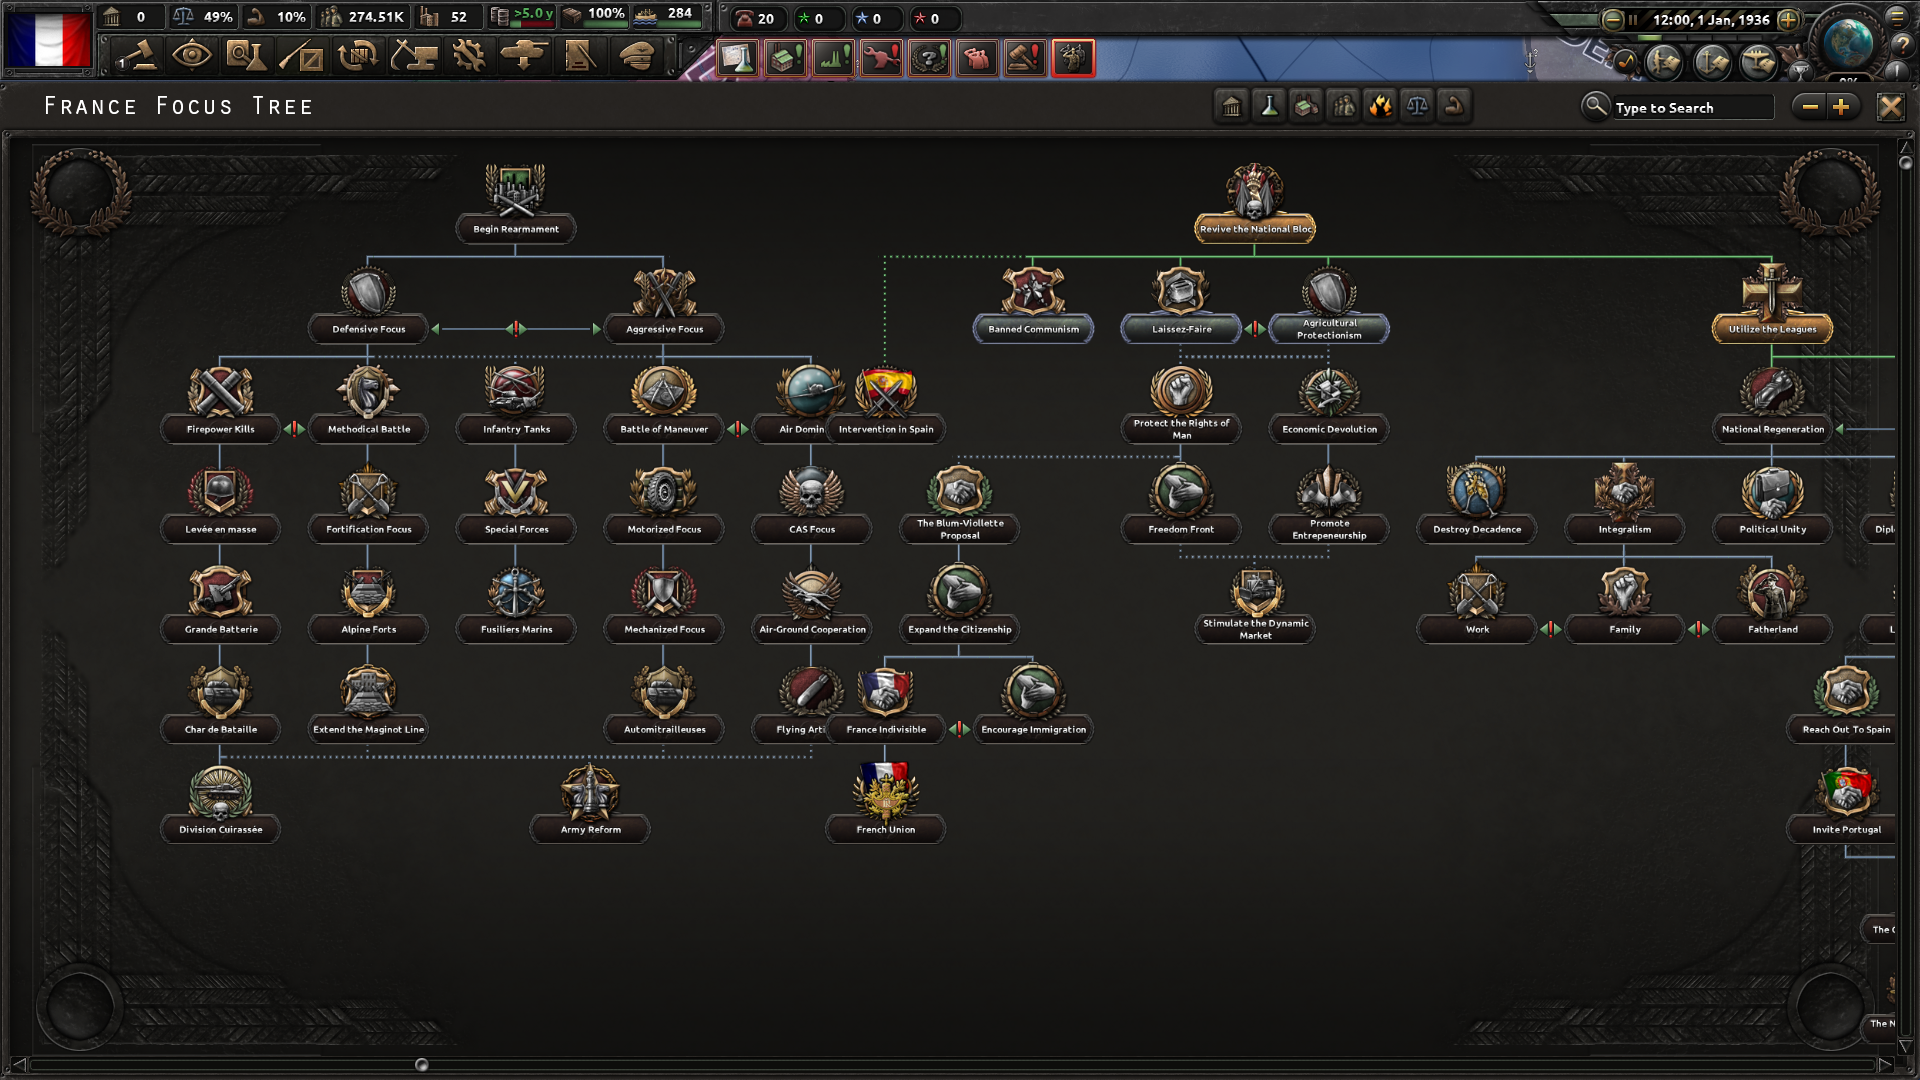Viewport: 1920px width, 1080px height.
Task: Click the soldier alert with red border
Action: 1073,58
